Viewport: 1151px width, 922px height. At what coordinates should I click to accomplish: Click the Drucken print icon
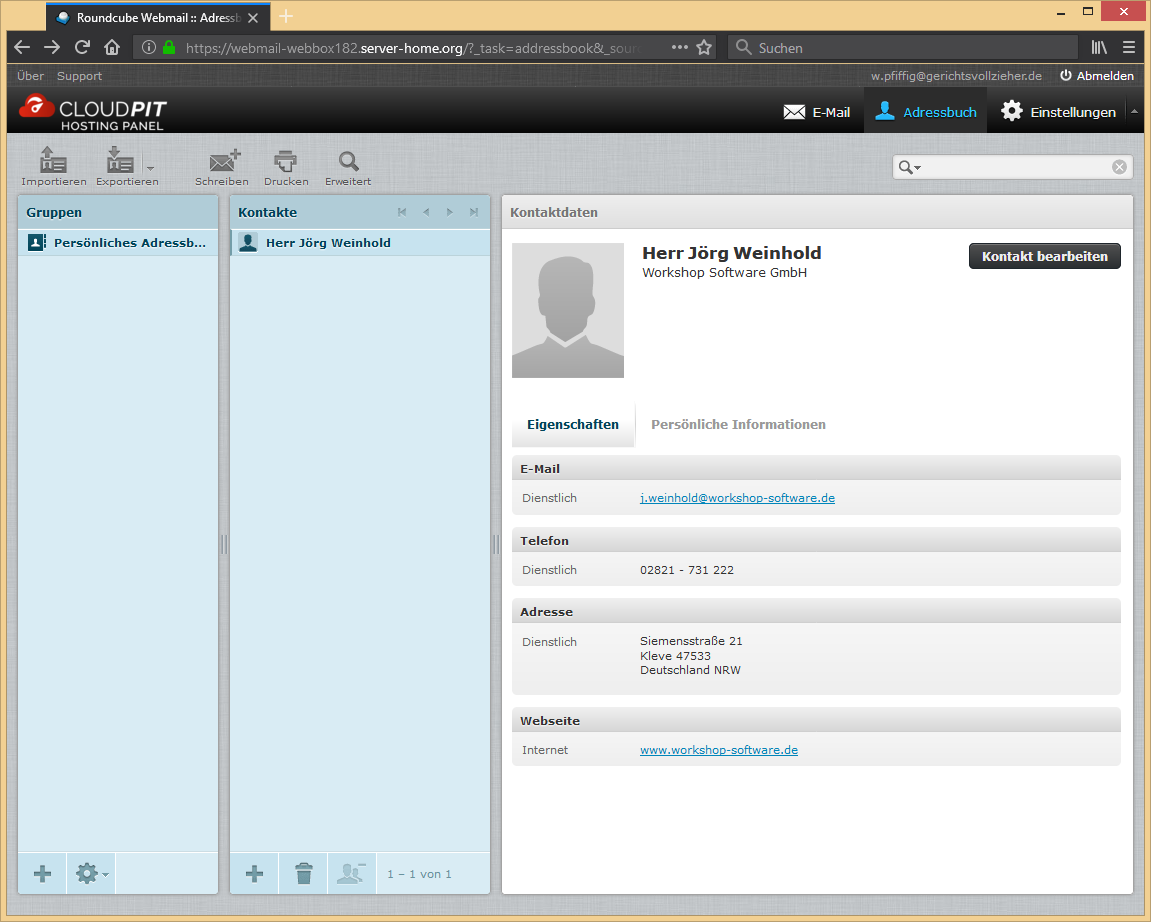click(x=286, y=165)
